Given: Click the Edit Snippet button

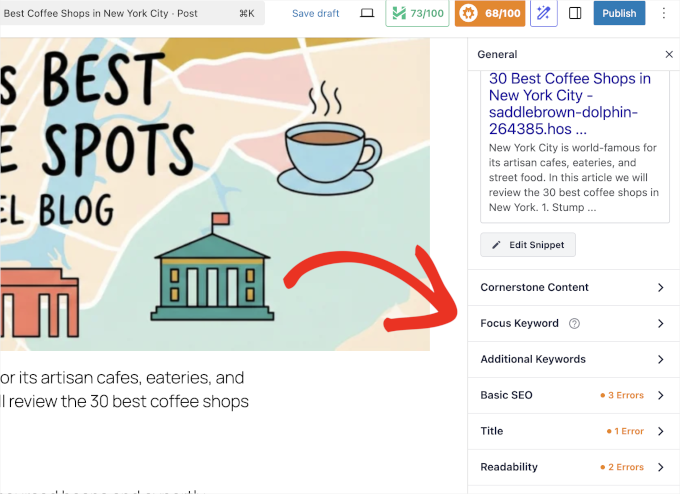Looking at the screenshot, I should tap(528, 245).
